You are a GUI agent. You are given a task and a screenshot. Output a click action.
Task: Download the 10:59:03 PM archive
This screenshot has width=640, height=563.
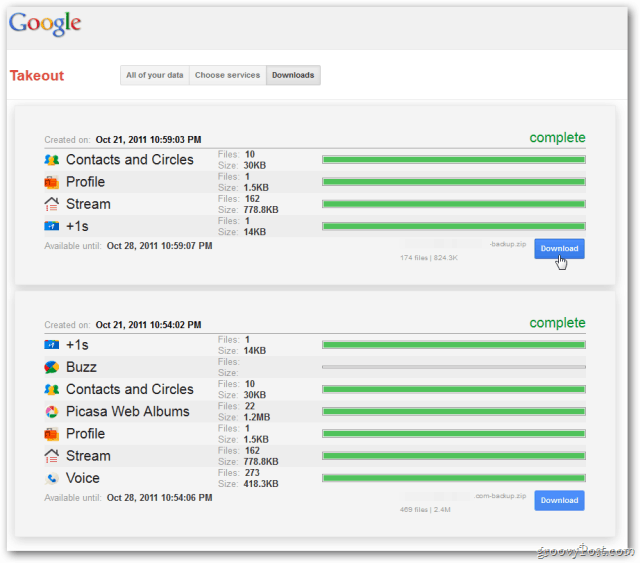[x=559, y=248]
